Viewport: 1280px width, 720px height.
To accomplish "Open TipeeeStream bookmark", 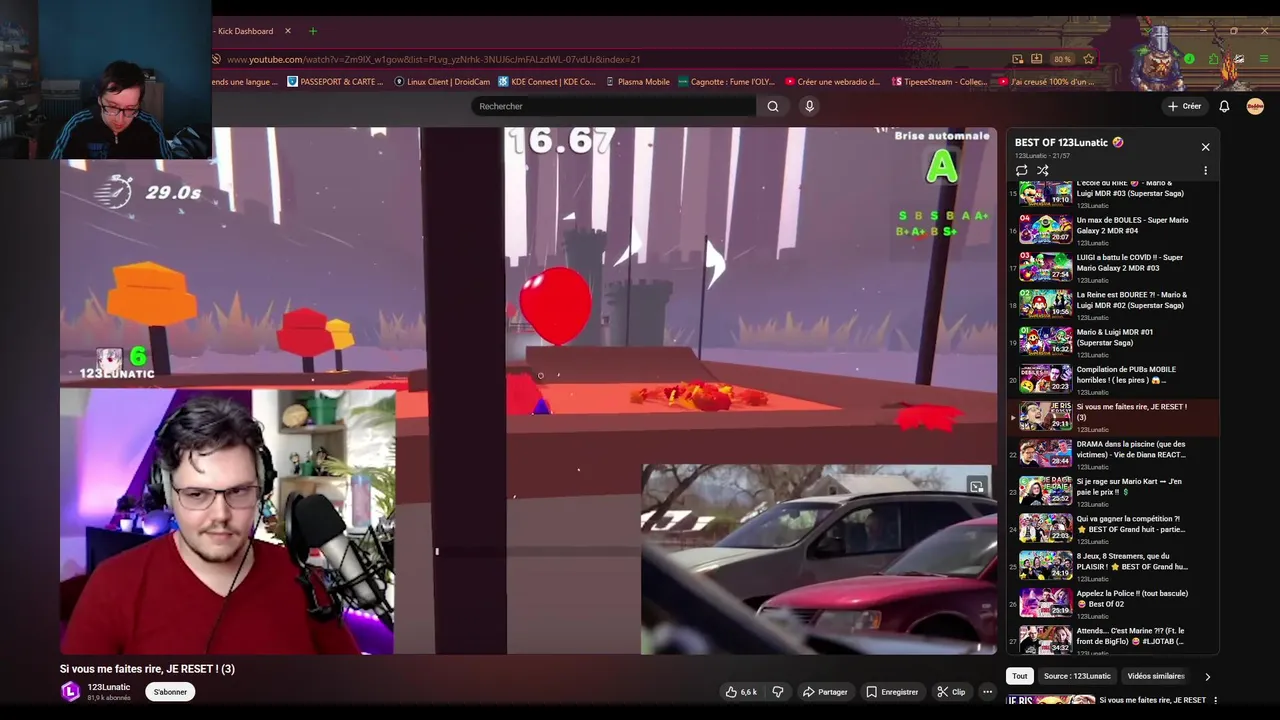I will click(939, 82).
